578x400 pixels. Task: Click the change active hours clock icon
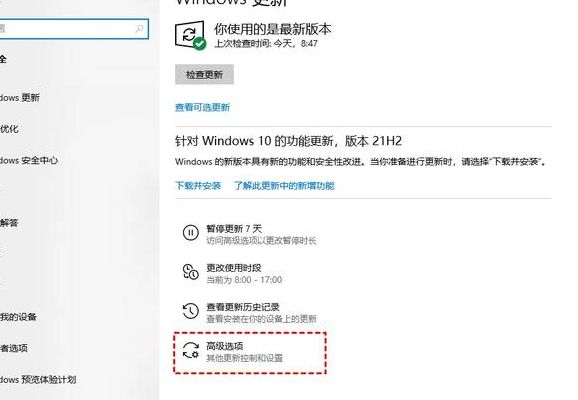191,272
